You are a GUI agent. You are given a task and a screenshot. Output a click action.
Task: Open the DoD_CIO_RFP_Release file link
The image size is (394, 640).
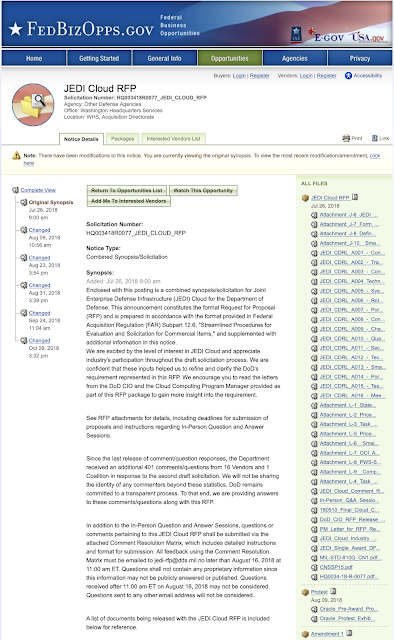click(x=353, y=520)
